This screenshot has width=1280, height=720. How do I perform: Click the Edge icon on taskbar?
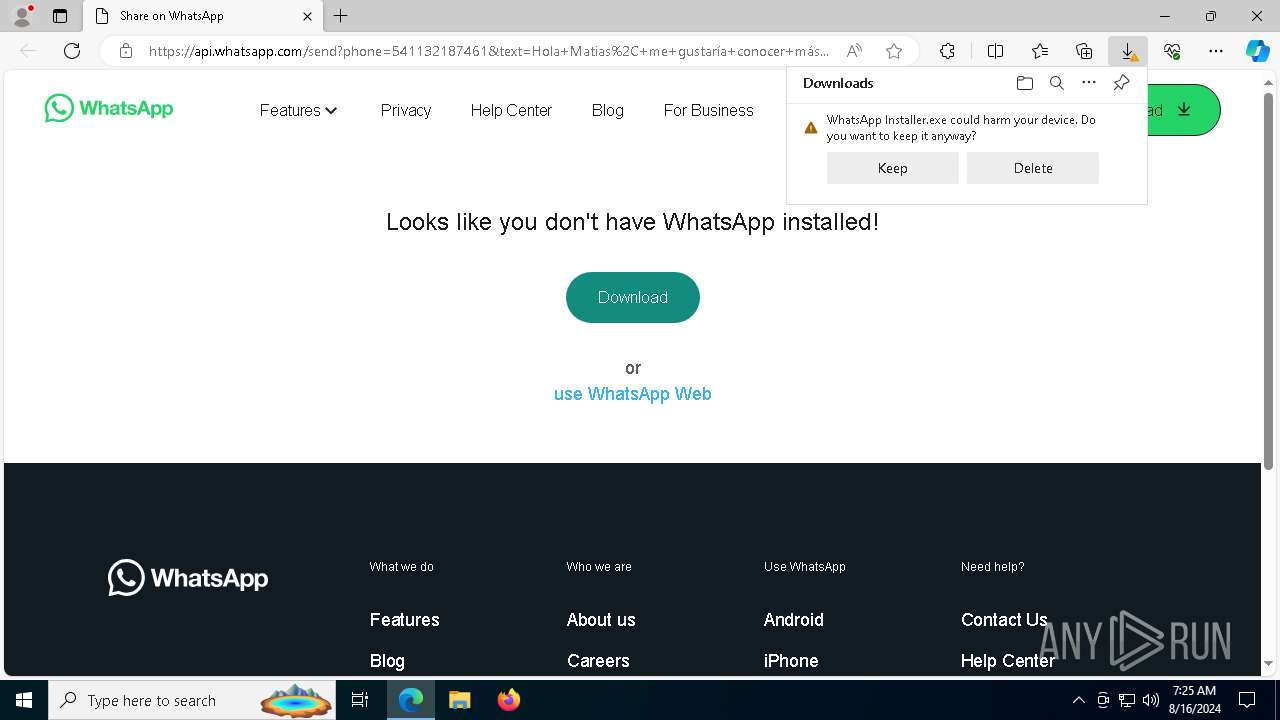[x=411, y=700]
